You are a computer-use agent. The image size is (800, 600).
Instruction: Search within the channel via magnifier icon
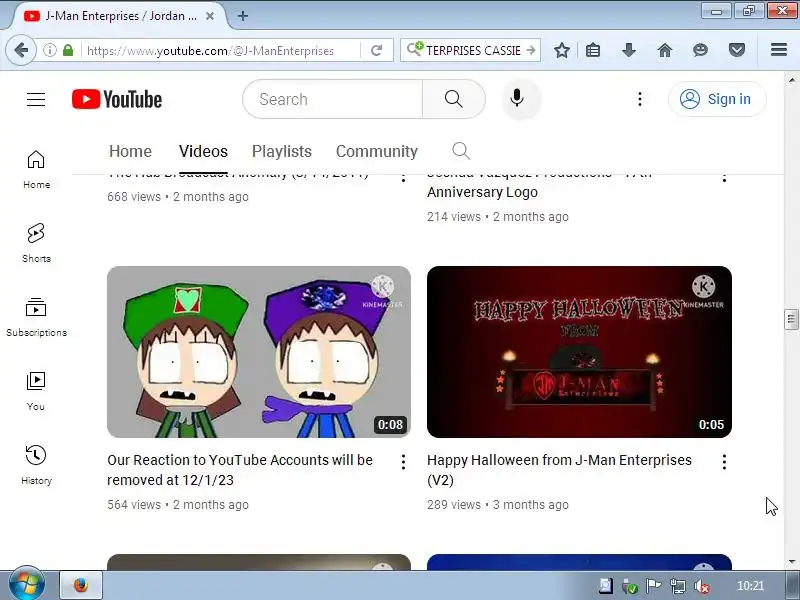pyautogui.click(x=461, y=151)
